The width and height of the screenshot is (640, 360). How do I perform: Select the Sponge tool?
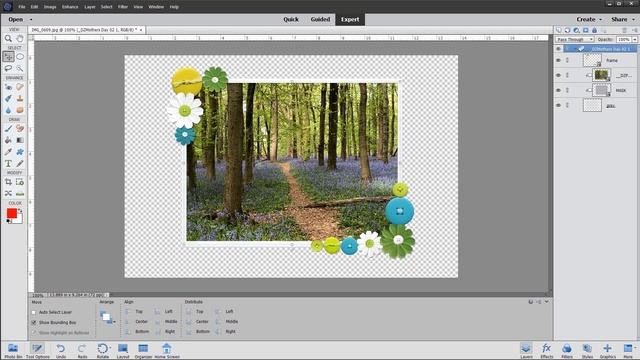coord(20,110)
